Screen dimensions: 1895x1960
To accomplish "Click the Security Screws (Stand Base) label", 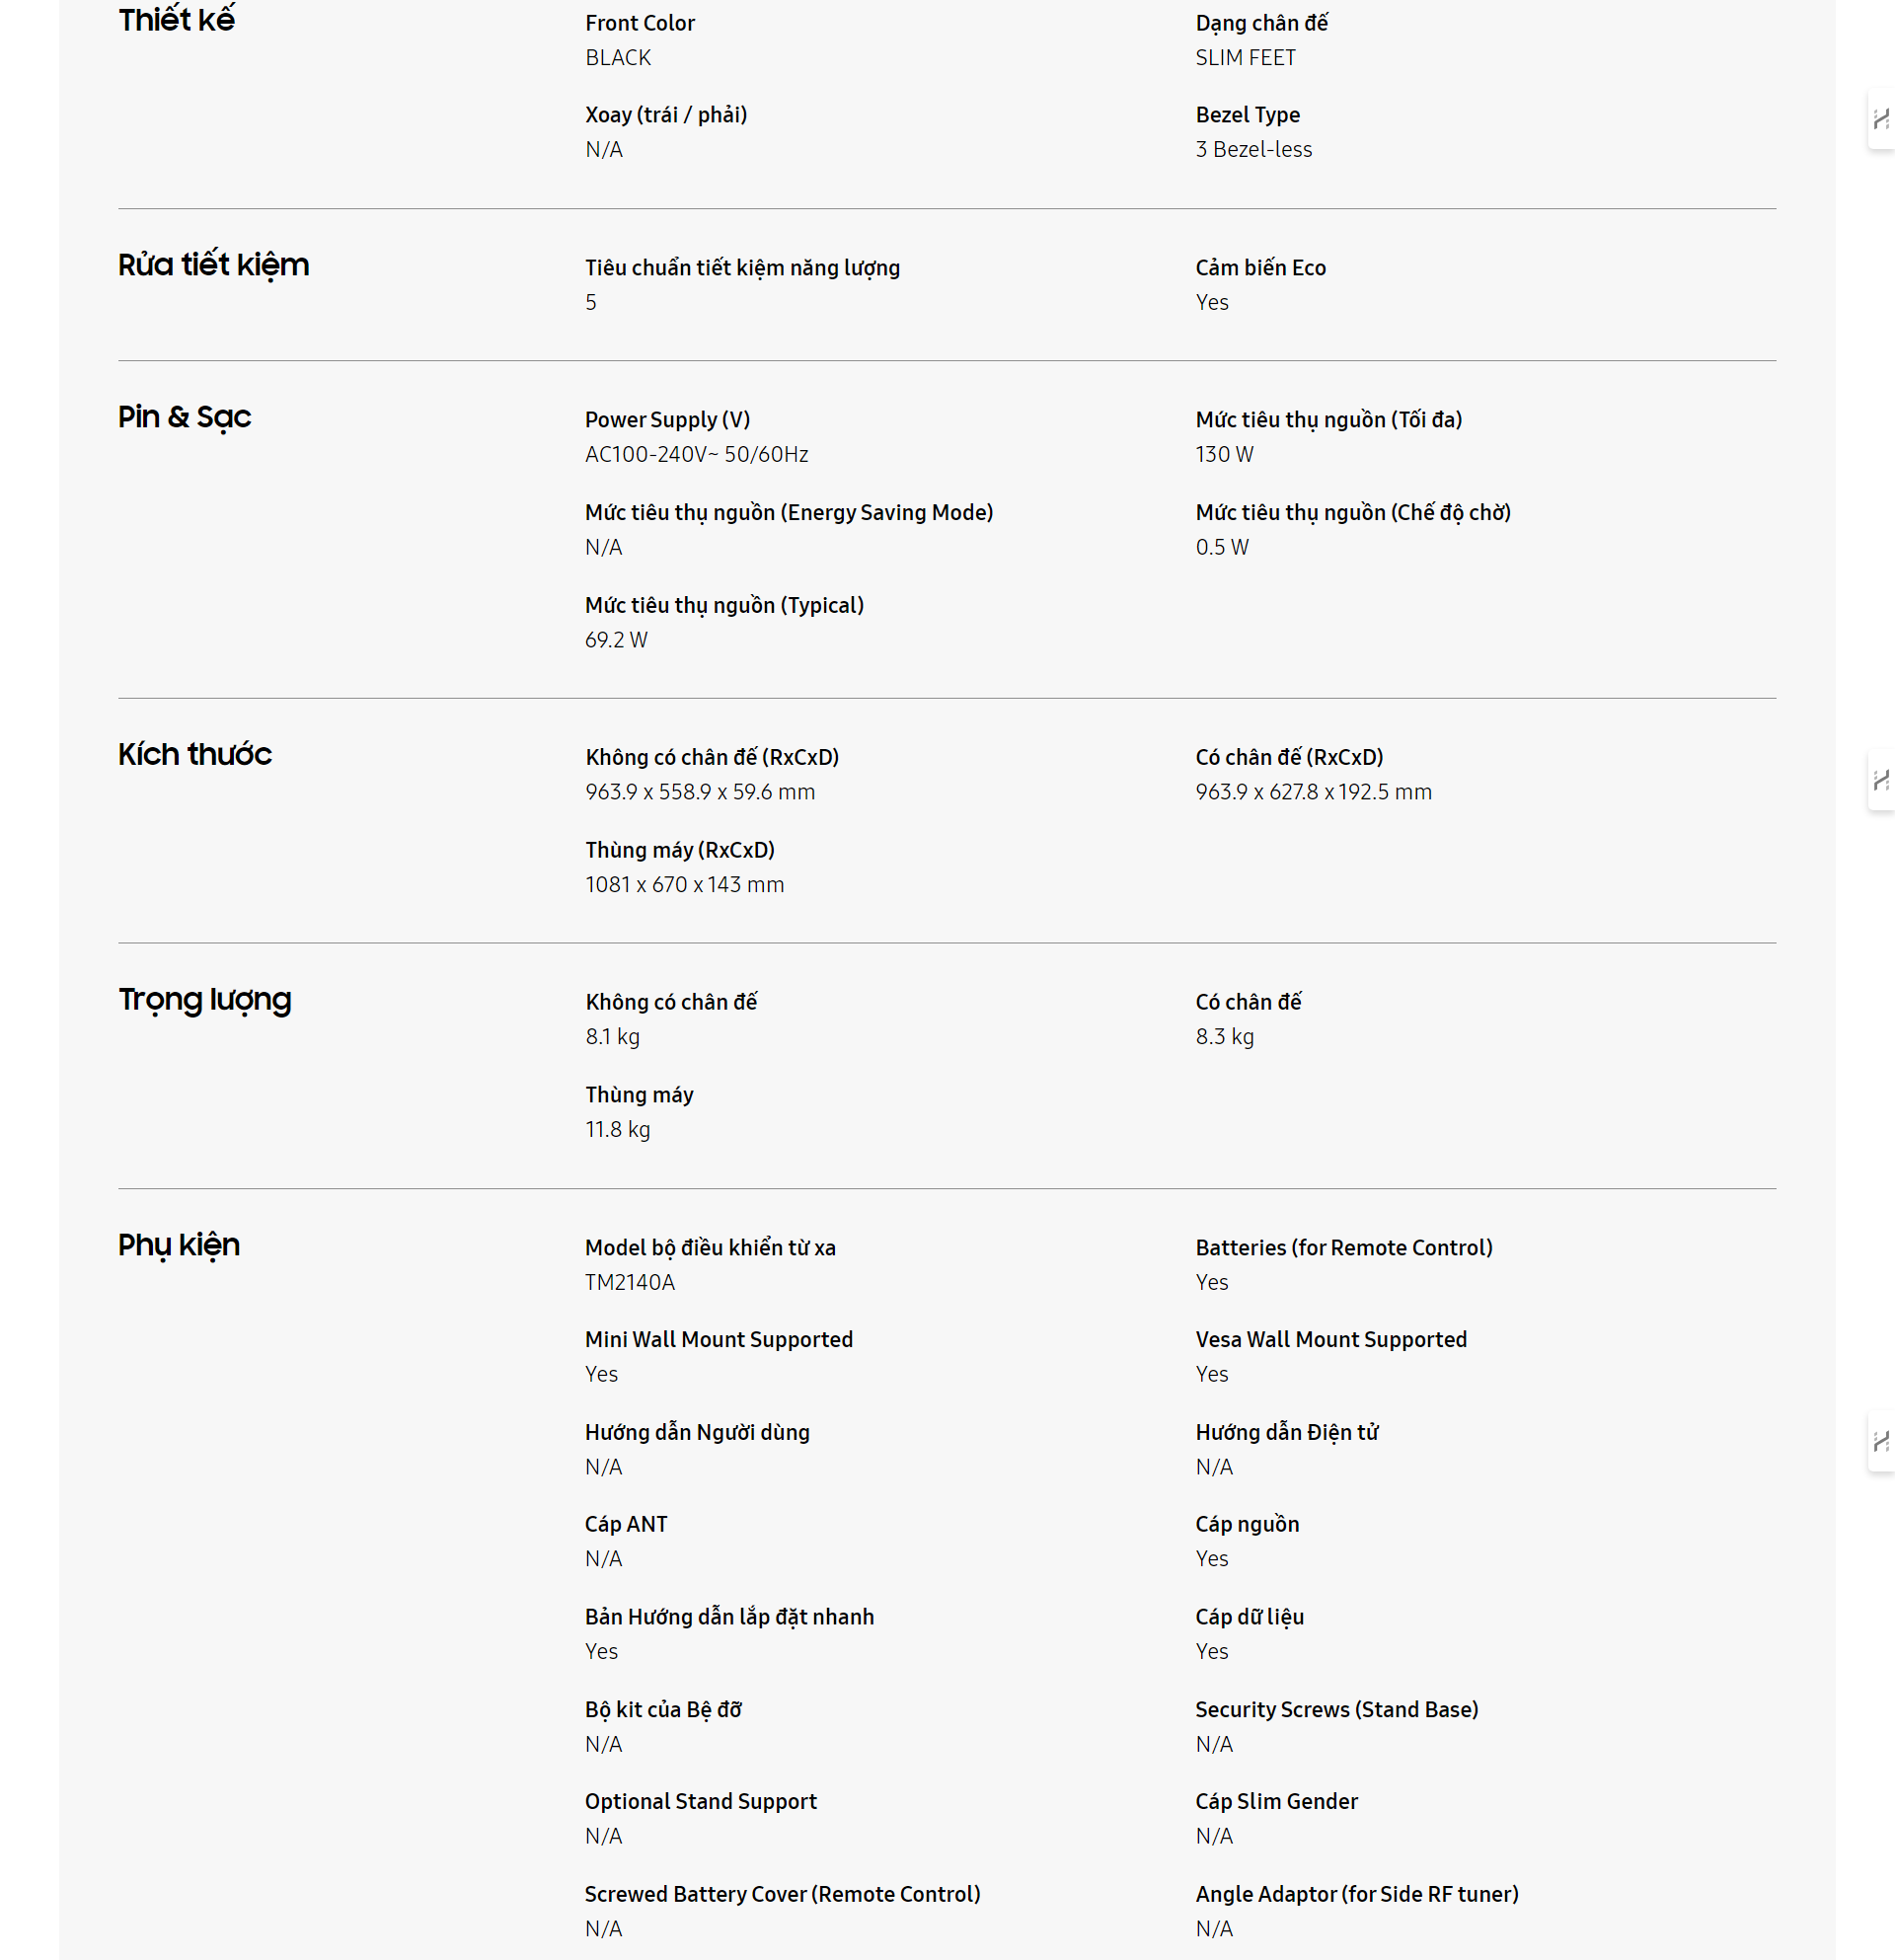I will [x=1336, y=1710].
